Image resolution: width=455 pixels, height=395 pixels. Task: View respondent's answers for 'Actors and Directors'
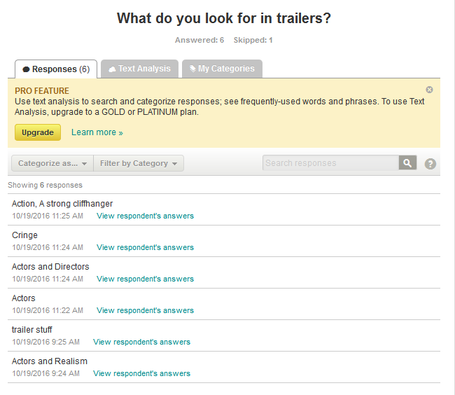pyautogui.click(x=145, y=279)
